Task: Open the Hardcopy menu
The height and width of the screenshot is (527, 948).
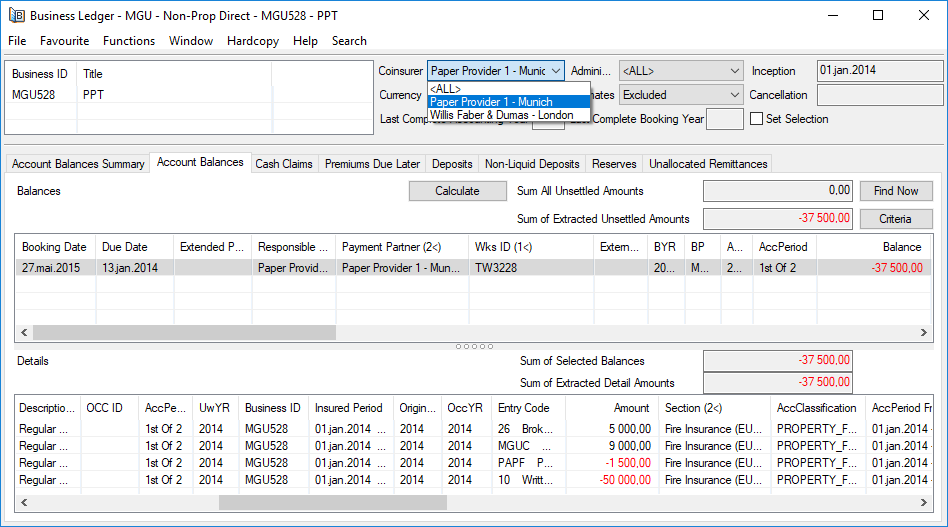Action: coord(253,41)
